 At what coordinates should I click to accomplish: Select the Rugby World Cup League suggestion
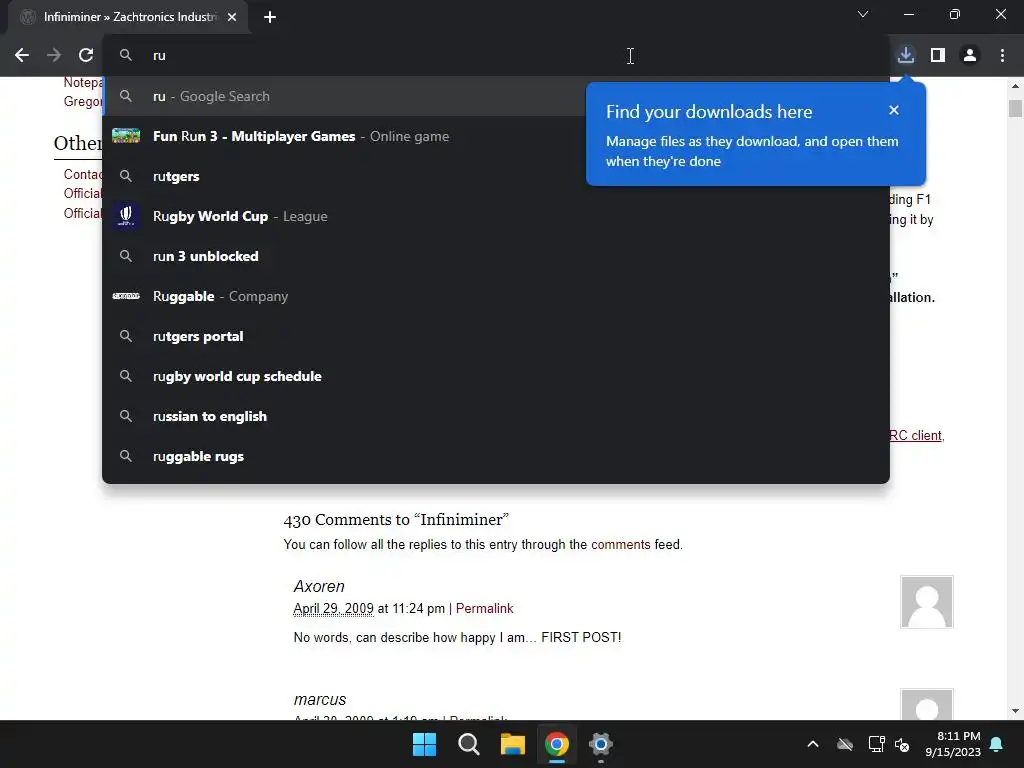coord(496,216)
